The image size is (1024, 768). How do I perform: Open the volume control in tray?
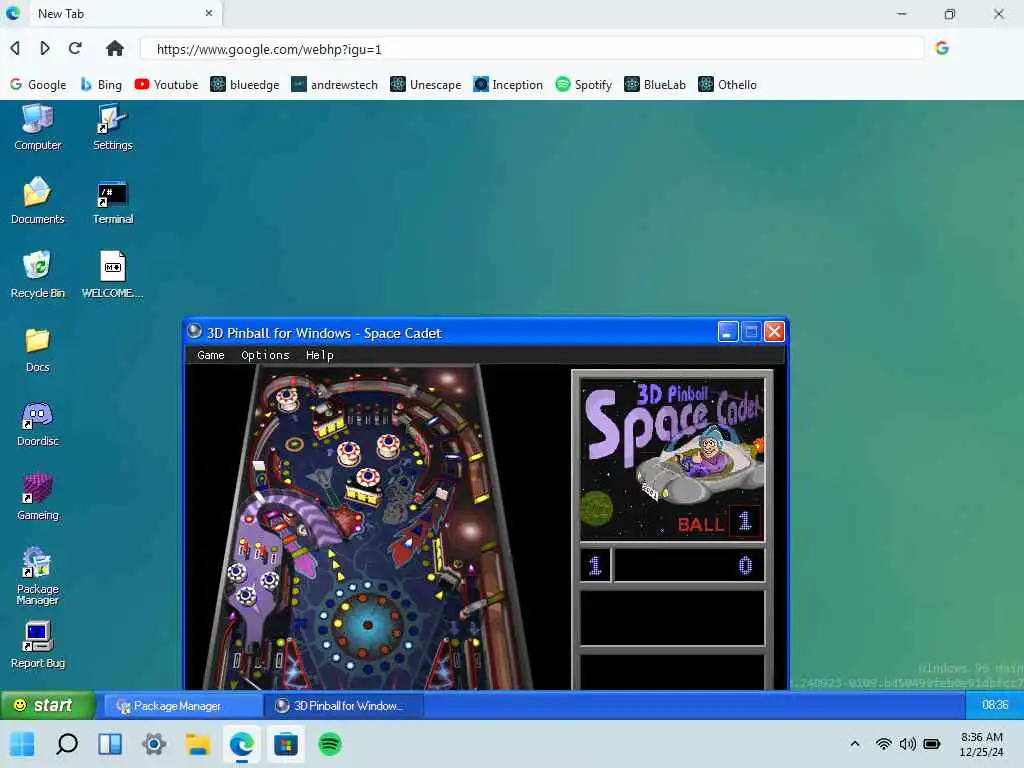click(x=908, y=744)
